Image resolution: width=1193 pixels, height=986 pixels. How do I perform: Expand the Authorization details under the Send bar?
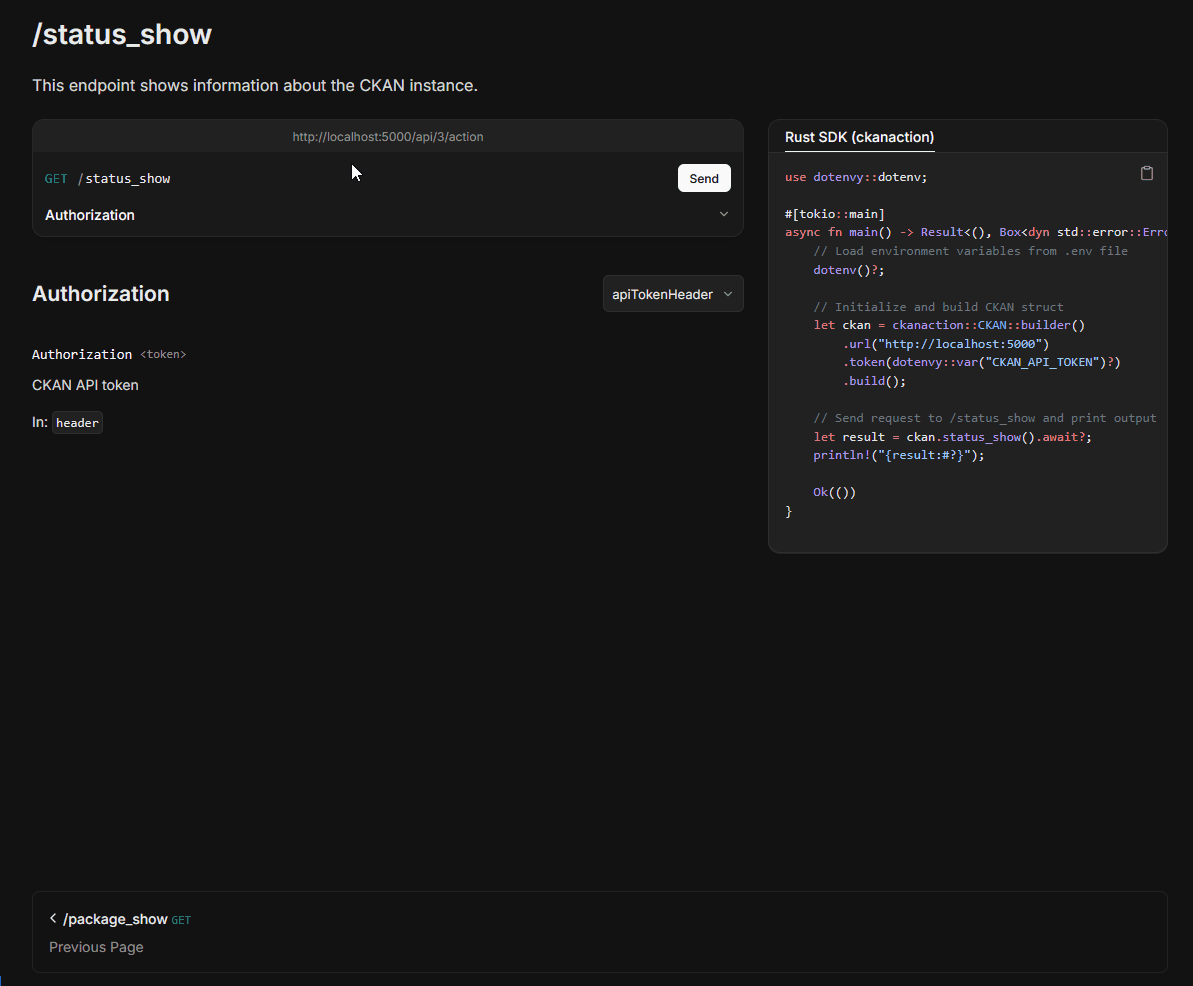(388, 214)
